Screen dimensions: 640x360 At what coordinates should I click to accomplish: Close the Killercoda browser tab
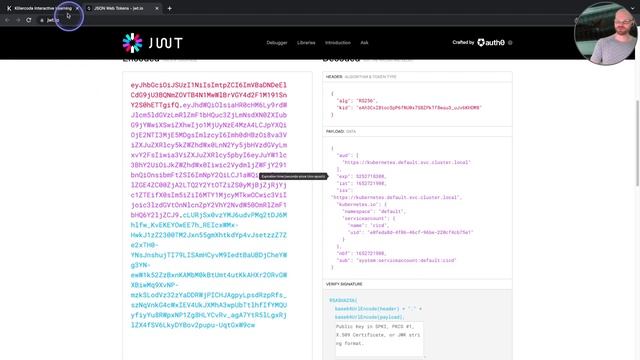pyautogui.click(x=77, y=8)
